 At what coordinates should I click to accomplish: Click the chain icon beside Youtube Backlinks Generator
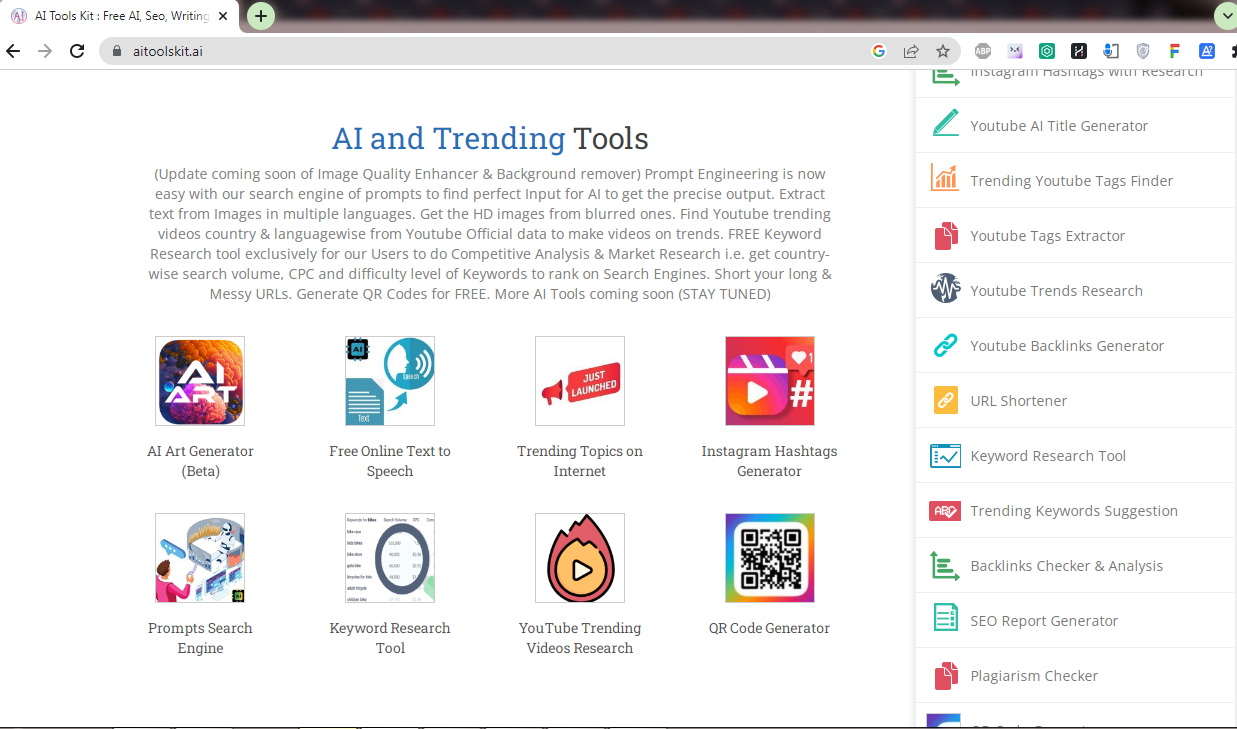[x=945, y=345]
